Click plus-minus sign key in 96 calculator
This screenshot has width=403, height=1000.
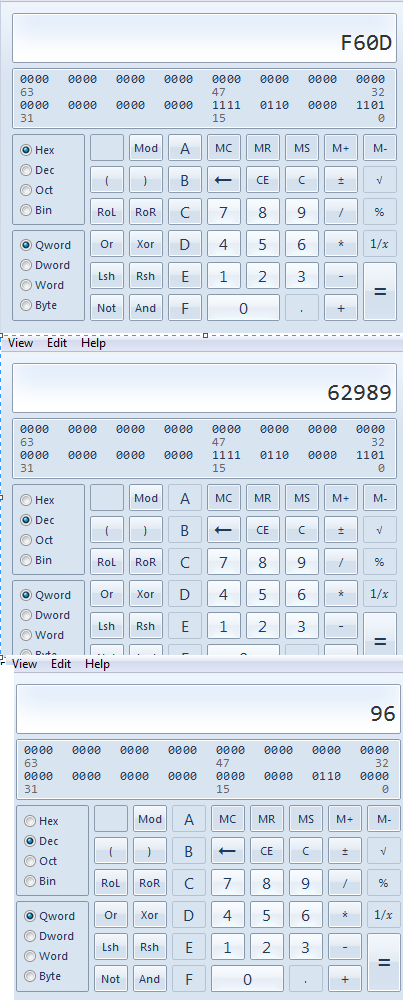coord(344,851)
